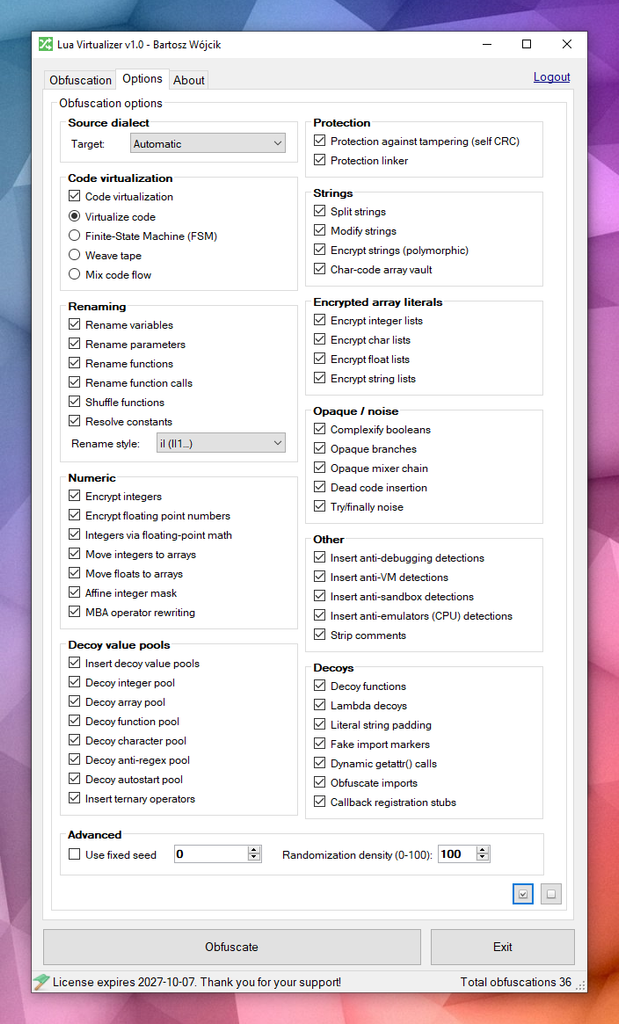Click the resize grip in status bar corner
619x1024 pixels.
(x=580, y=984)
